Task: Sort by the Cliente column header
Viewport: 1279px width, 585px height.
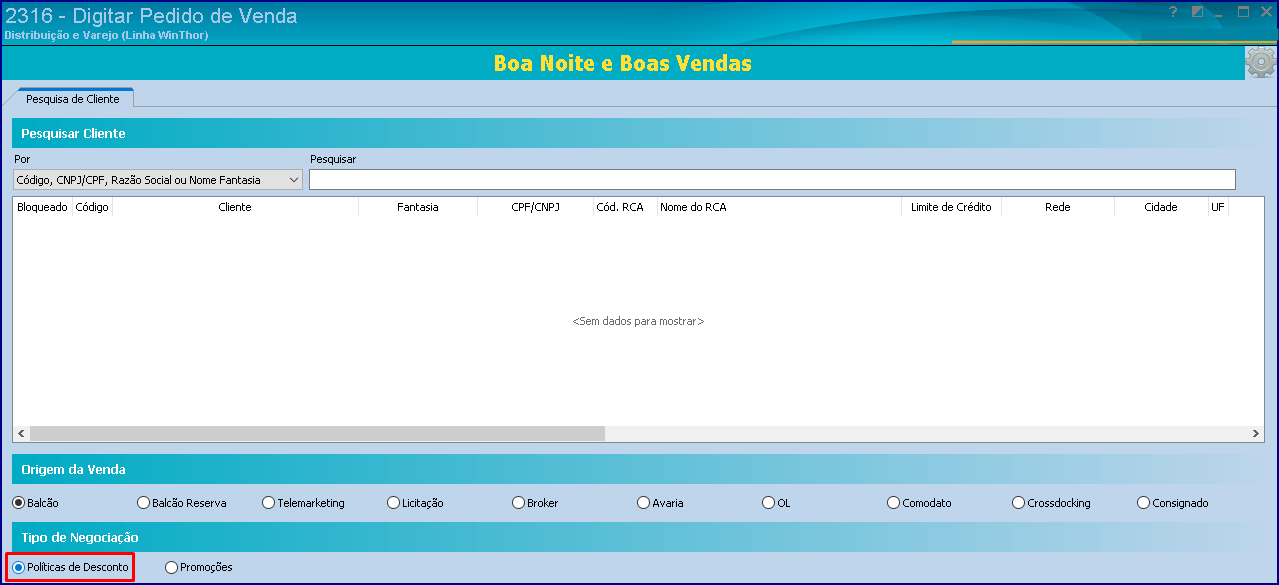Action: click(x=235, y=207)
